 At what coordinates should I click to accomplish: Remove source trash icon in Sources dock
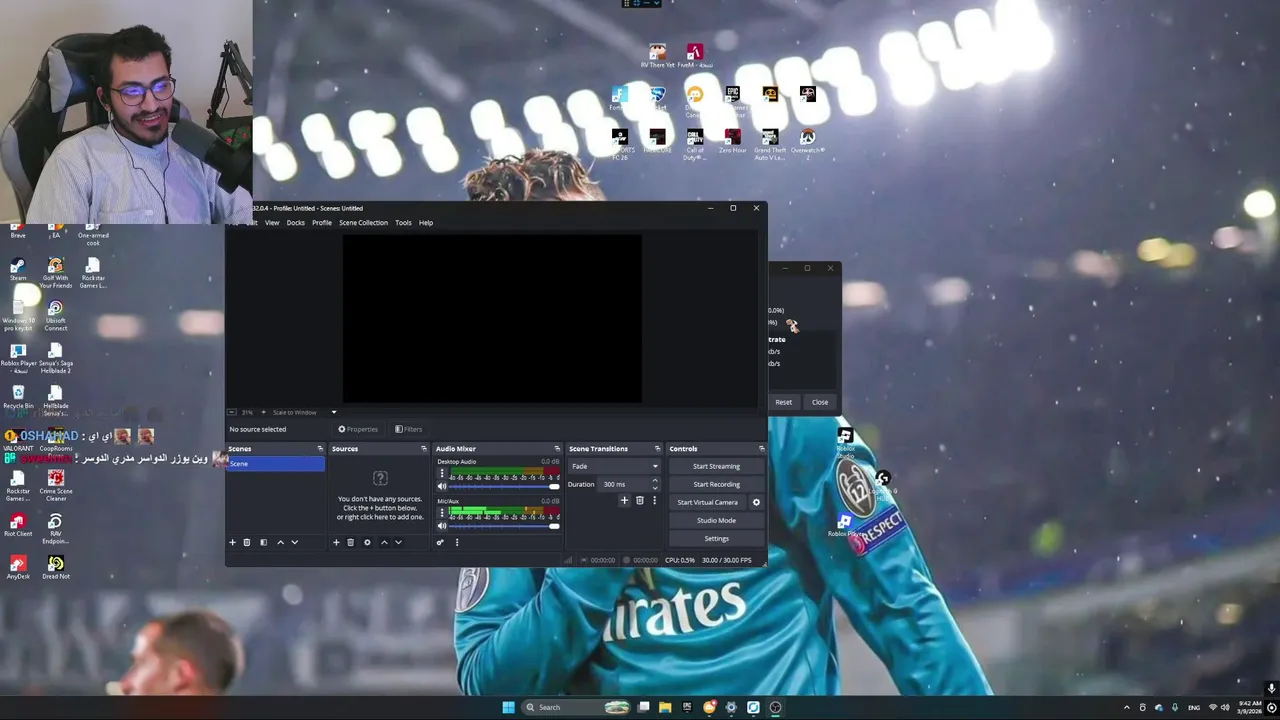point(350,542)
